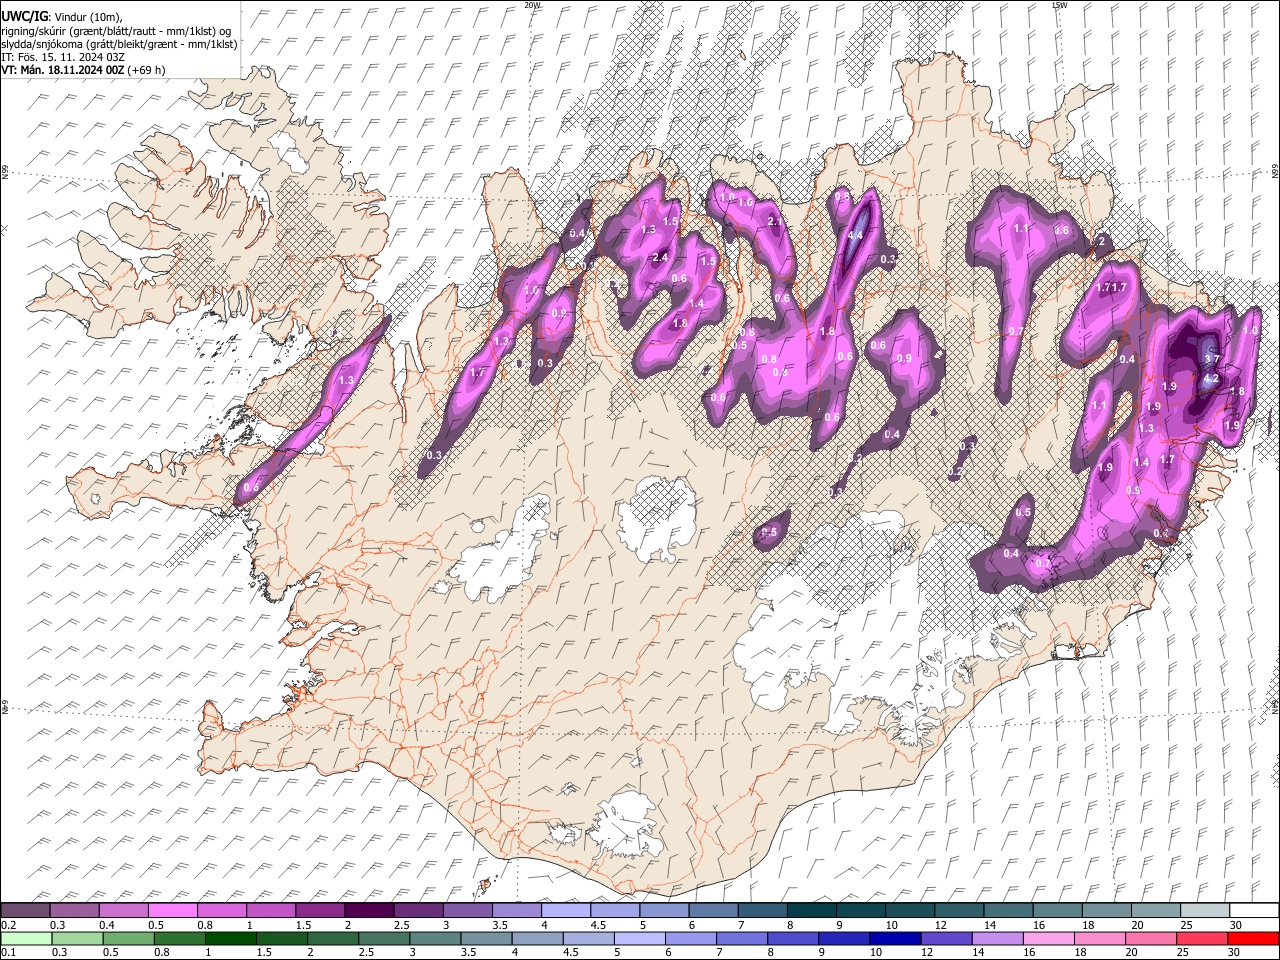The image size is (1280, 960).
Task: Click the VT valid time line in header
Action: pos(83,70)
